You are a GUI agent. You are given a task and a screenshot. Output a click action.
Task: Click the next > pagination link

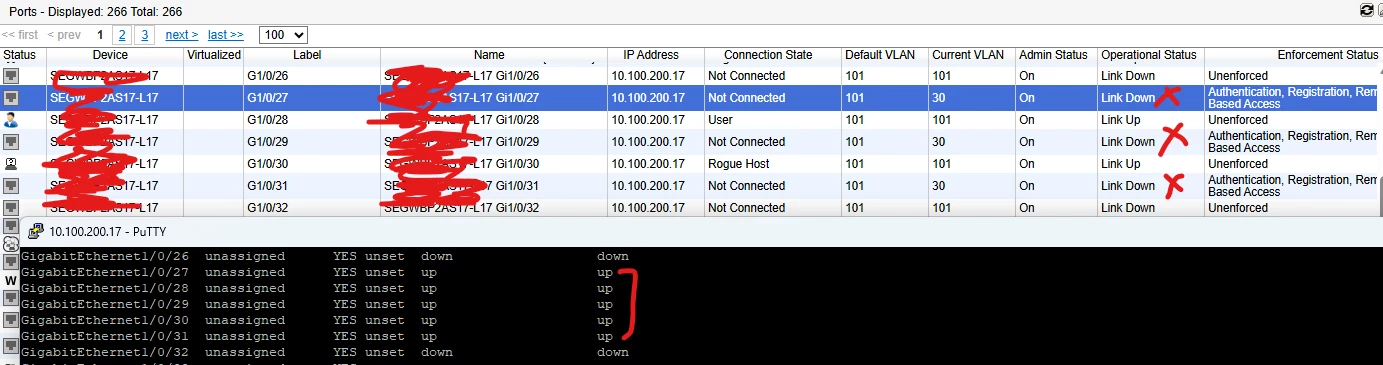pos(182,35)
